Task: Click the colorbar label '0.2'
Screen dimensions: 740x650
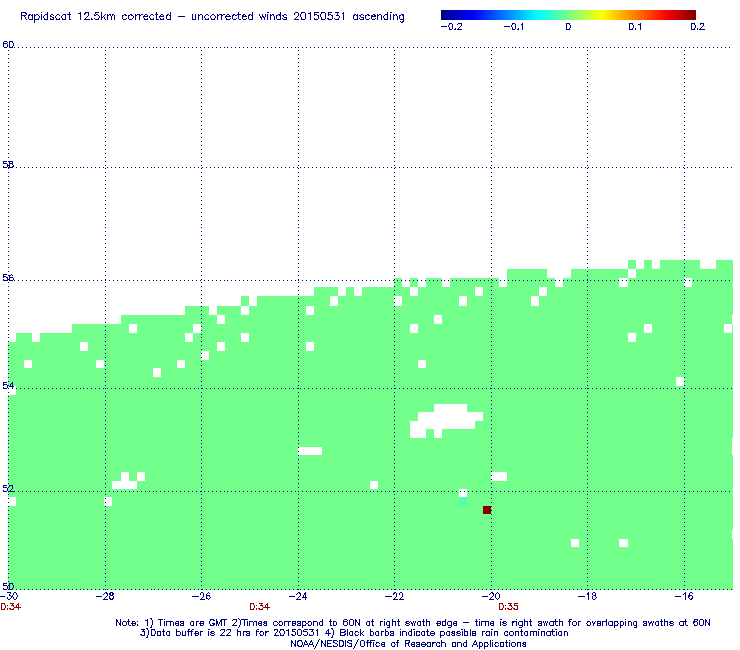Action: point(698,27)
